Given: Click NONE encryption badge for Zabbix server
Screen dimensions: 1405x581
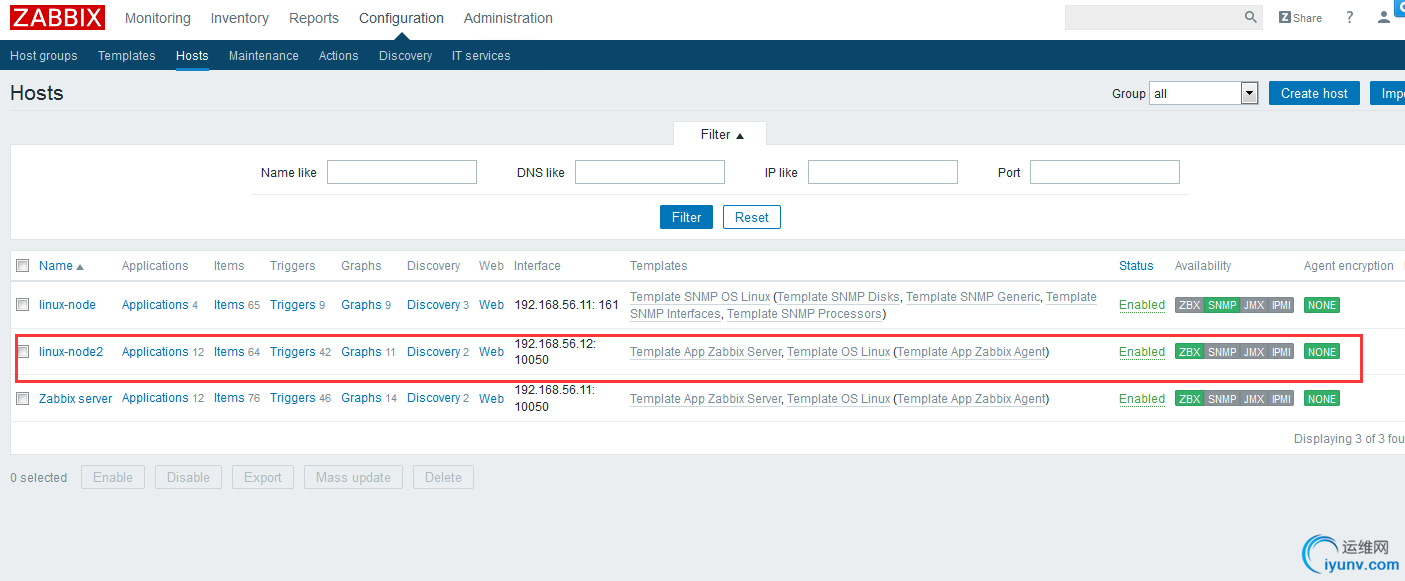Looking at the screenshot, I should tap(1322, 399).
